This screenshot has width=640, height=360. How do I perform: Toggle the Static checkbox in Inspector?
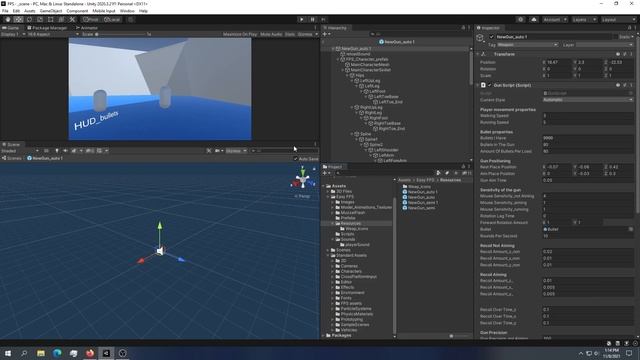click(615, 37)
